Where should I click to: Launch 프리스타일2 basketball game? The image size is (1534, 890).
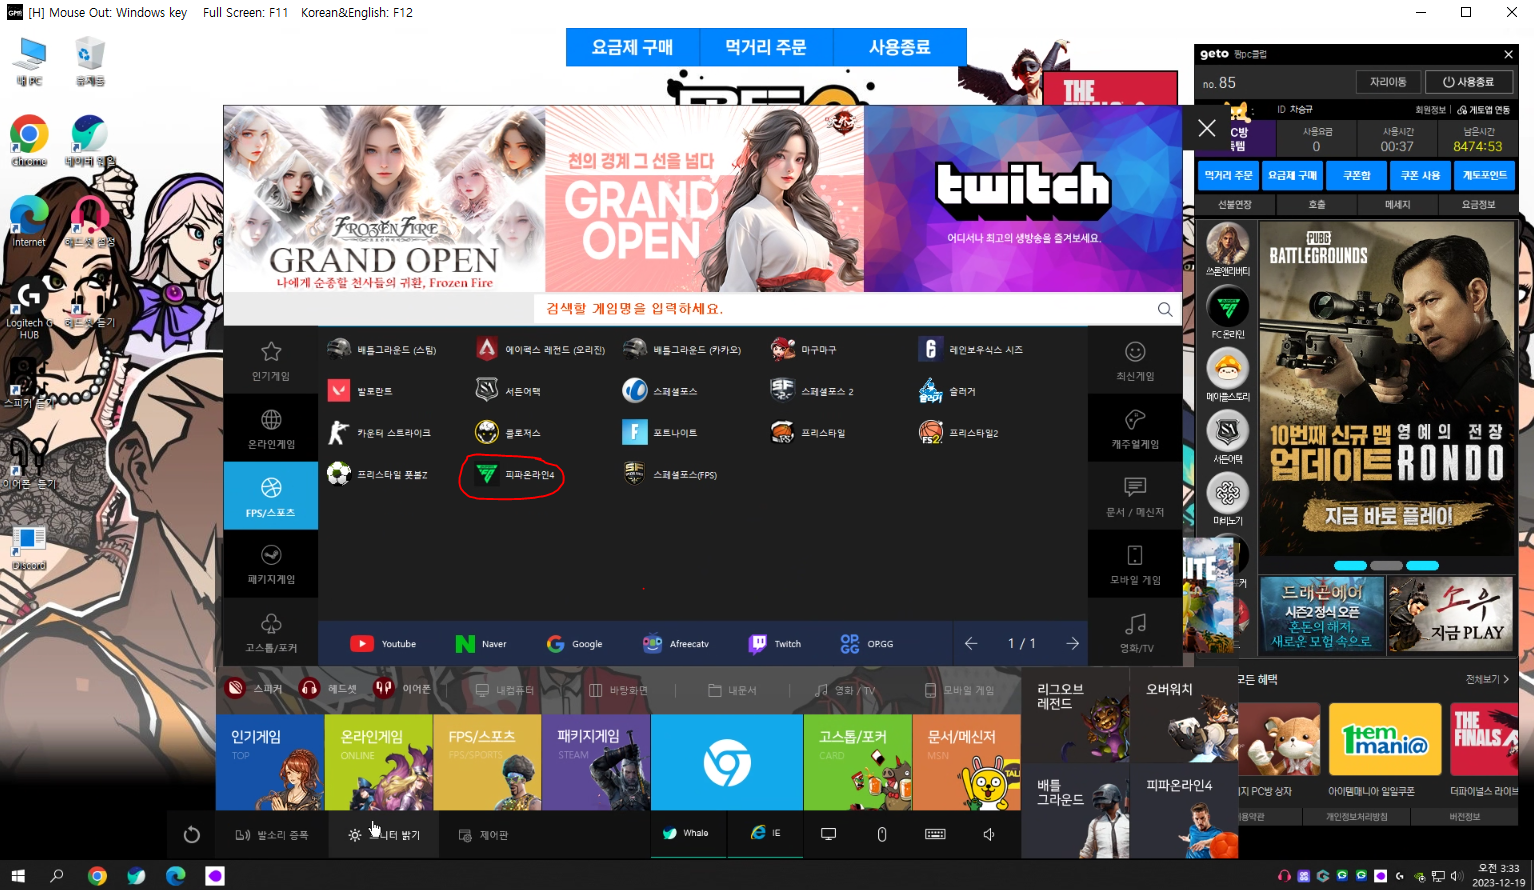tap(958, 432)
